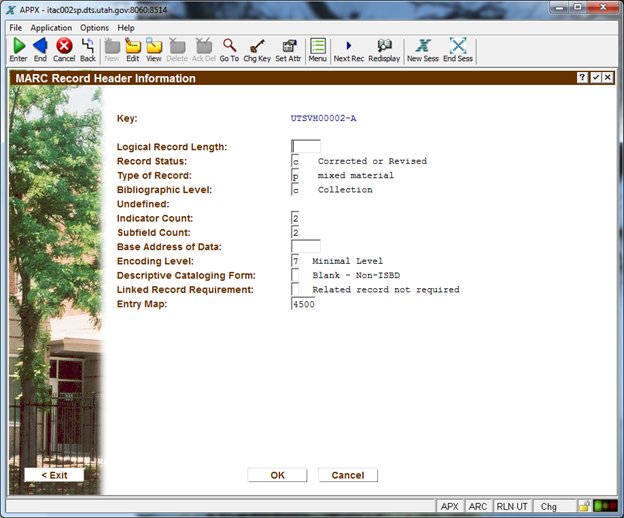The height and width of the screenshot is (518, 624).
Task: Click the Logical Record Length field
Action: (305, 147)
